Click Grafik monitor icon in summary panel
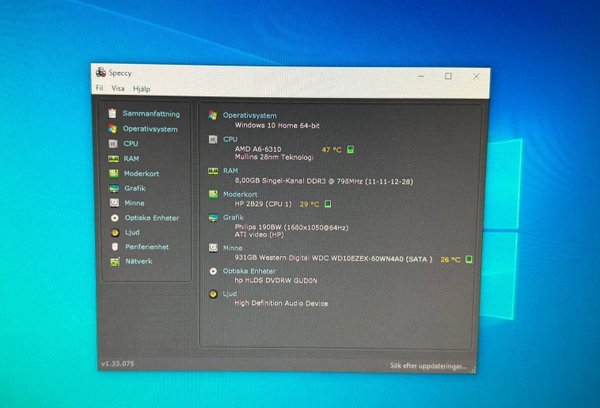The height and width of the screenshot is (408, 600). point(213,218)
